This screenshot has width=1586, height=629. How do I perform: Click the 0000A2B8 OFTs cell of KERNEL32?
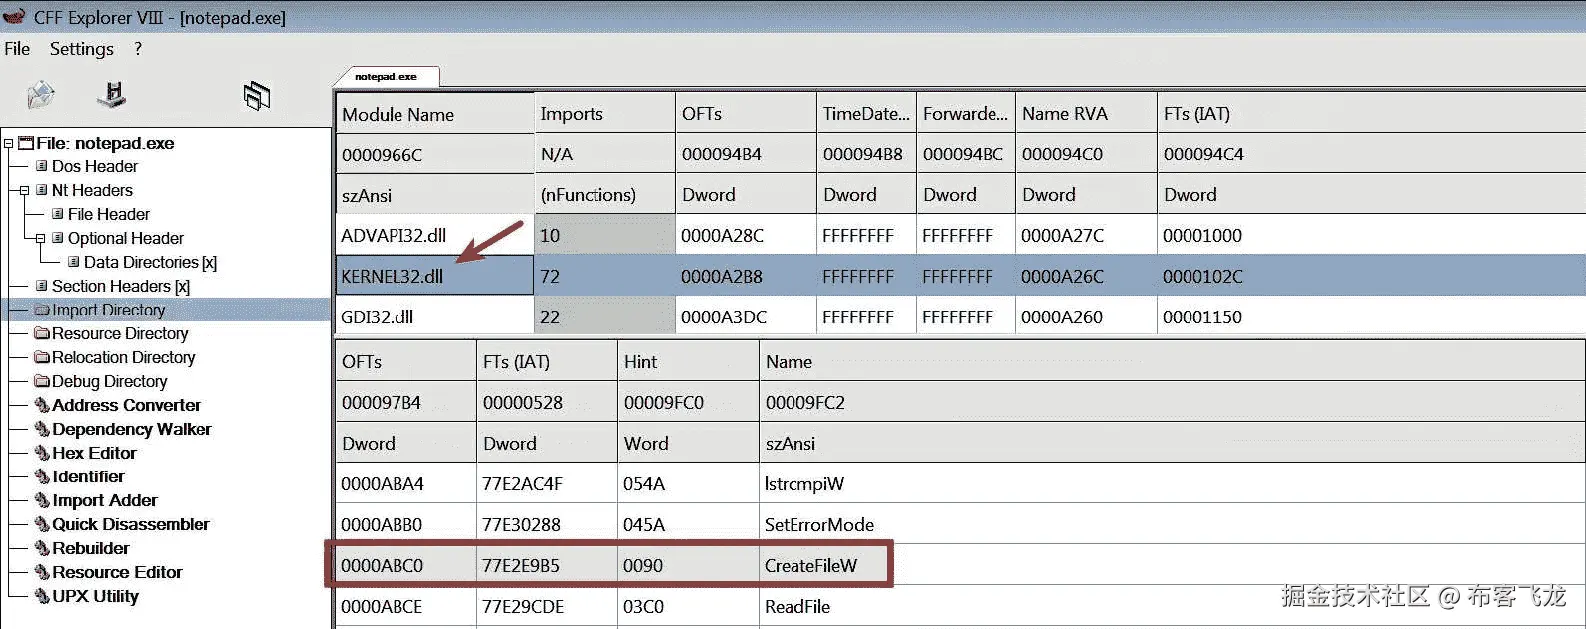click(x=745, y=276)
